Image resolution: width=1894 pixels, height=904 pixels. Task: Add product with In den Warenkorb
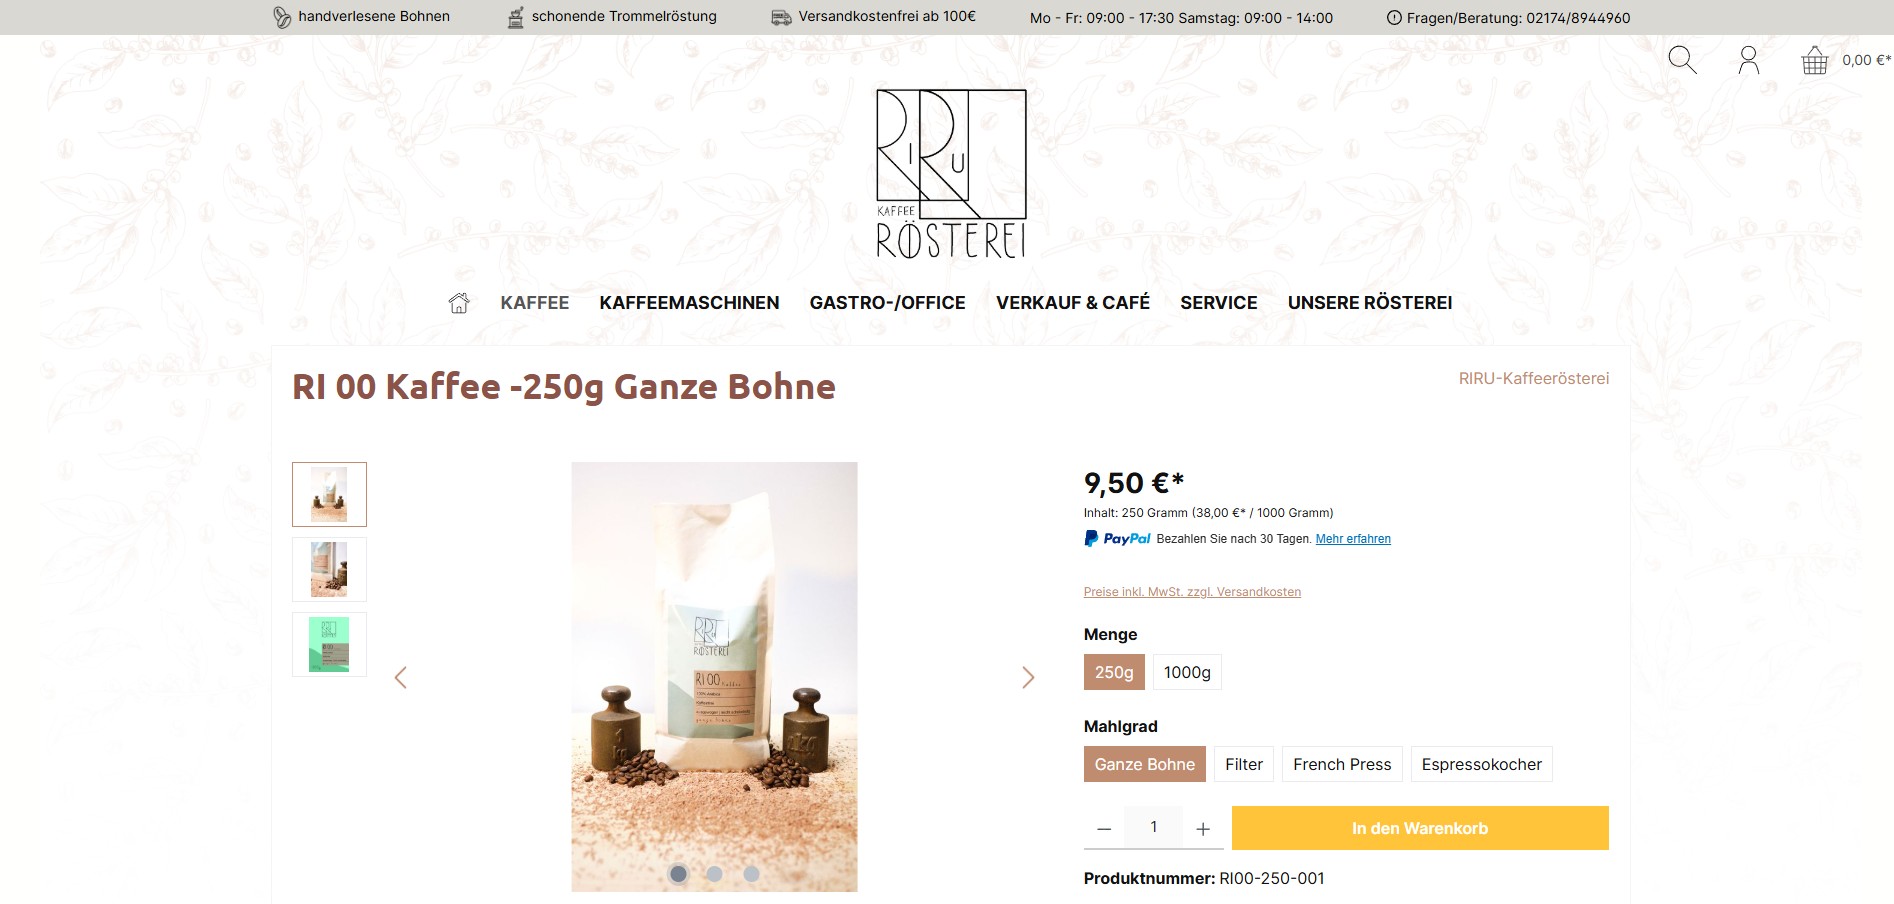(x=1420, y=828)
